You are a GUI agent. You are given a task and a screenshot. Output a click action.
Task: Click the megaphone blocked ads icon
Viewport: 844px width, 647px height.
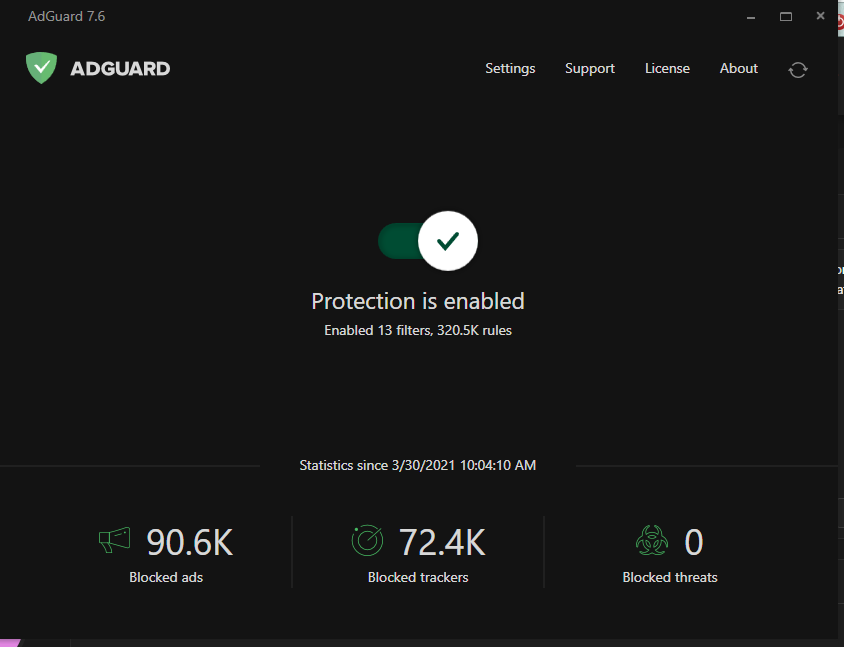coord(114,541)
